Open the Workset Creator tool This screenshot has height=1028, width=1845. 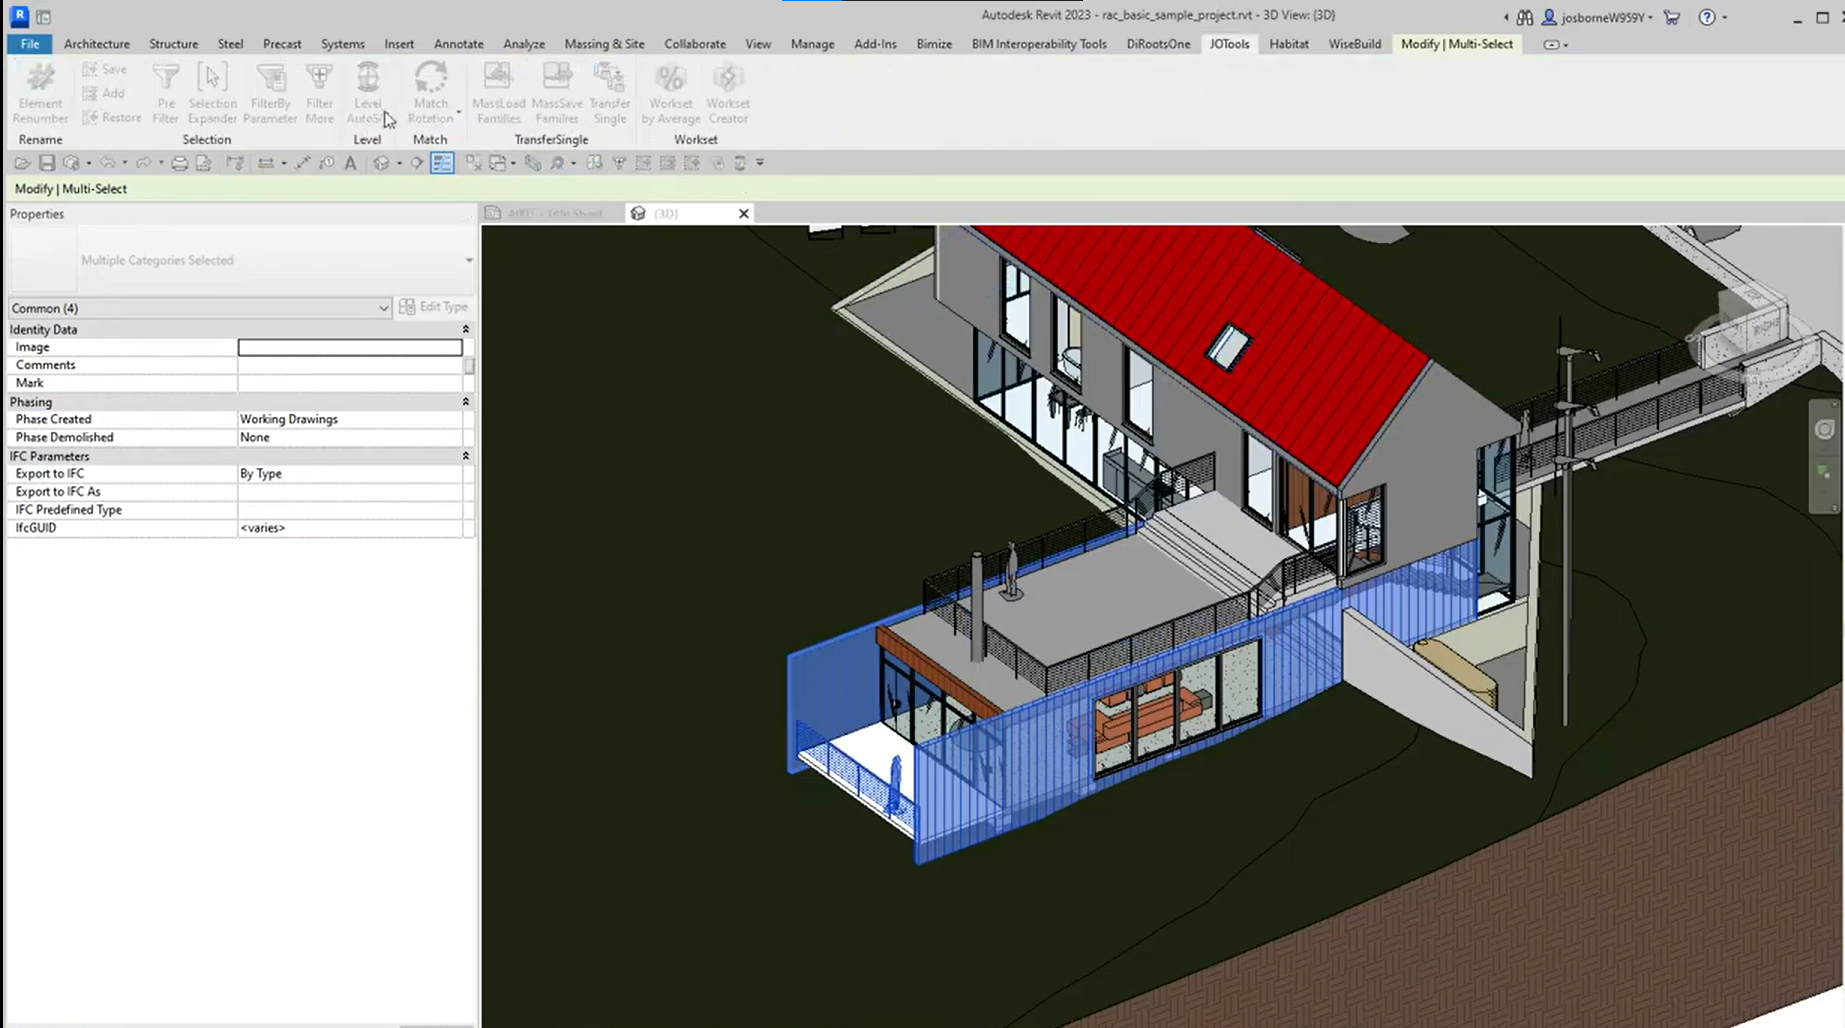click(x=728, y=94)
